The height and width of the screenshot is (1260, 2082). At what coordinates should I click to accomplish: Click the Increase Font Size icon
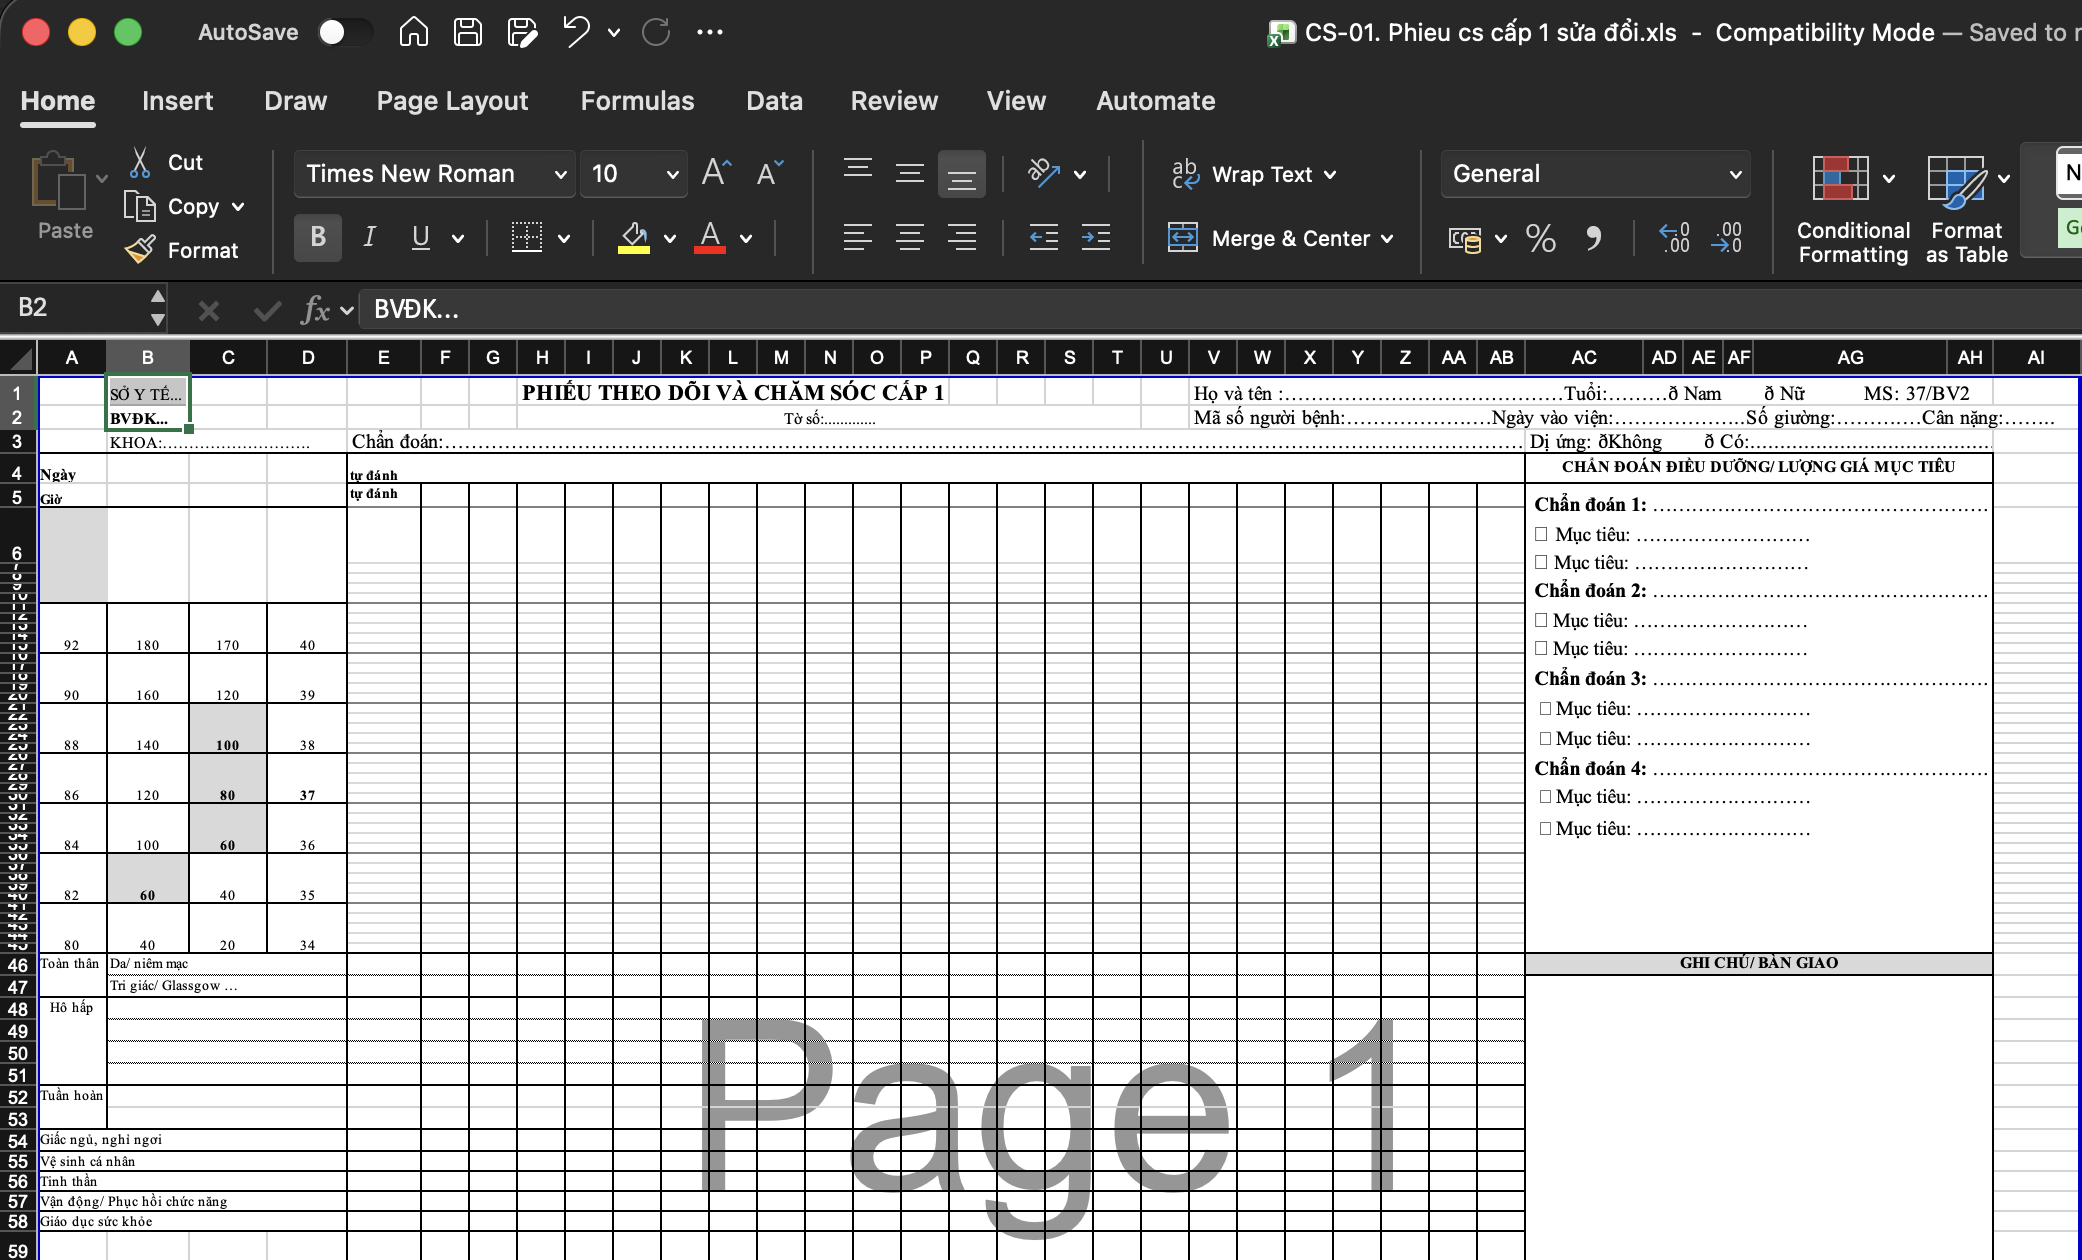(x=716, y=173)
